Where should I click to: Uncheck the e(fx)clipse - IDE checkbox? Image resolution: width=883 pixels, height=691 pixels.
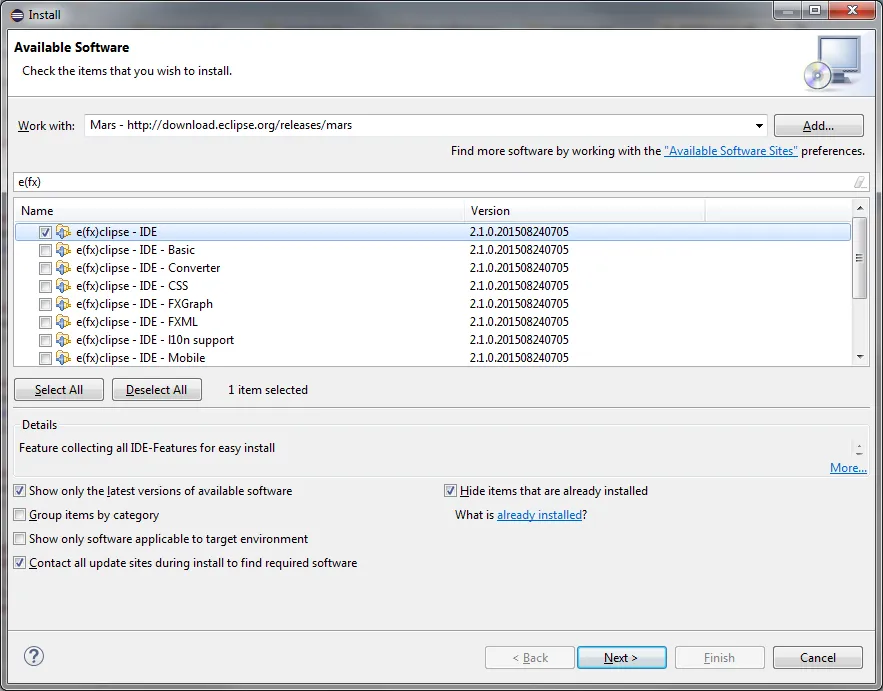coord(45,232)
